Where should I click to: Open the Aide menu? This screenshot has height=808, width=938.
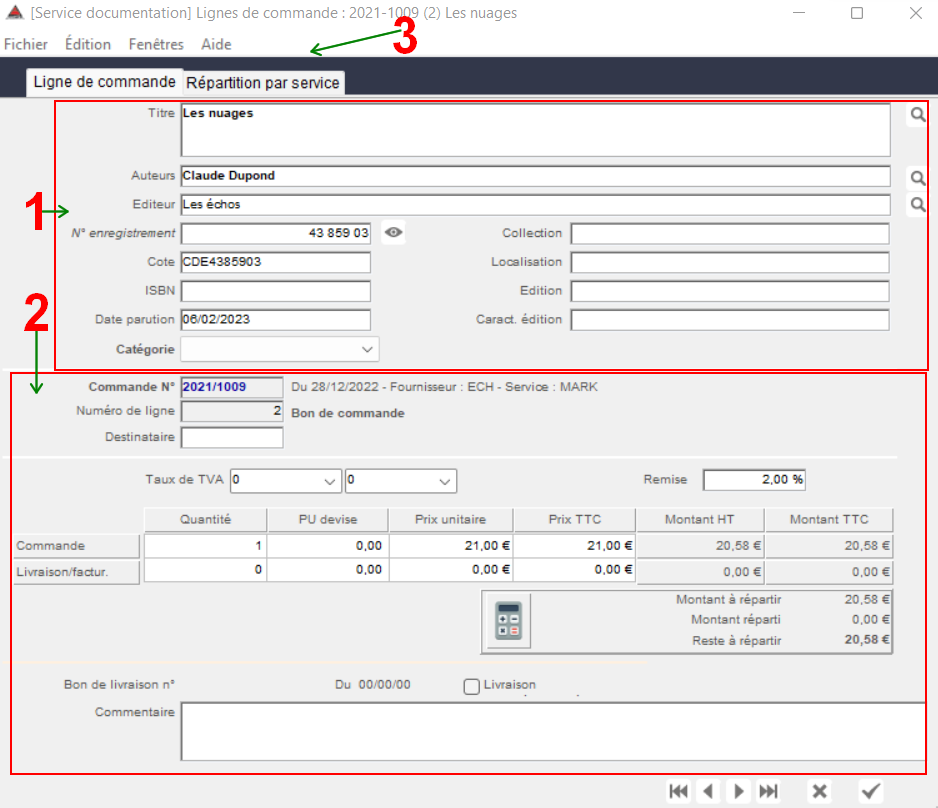pyautogui.click(x=217, y=44)
